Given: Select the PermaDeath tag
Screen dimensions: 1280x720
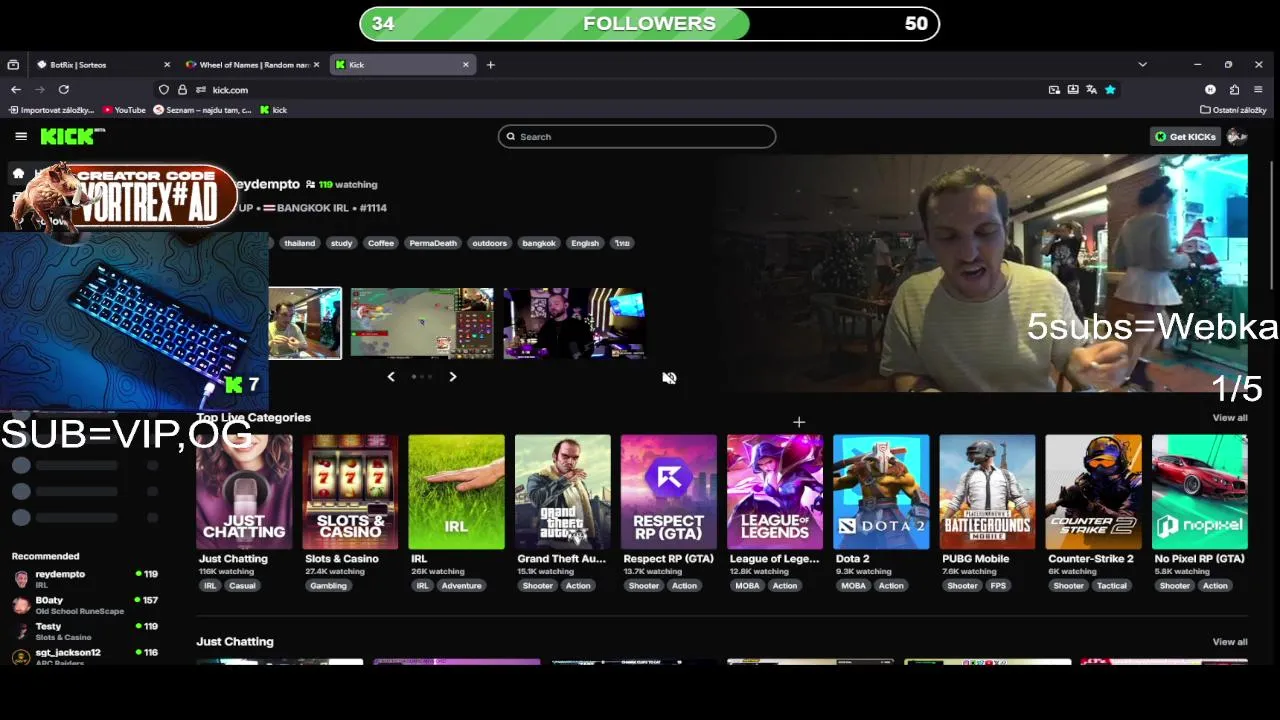Looking at the screenshot, I should click(x=433, y=243).
